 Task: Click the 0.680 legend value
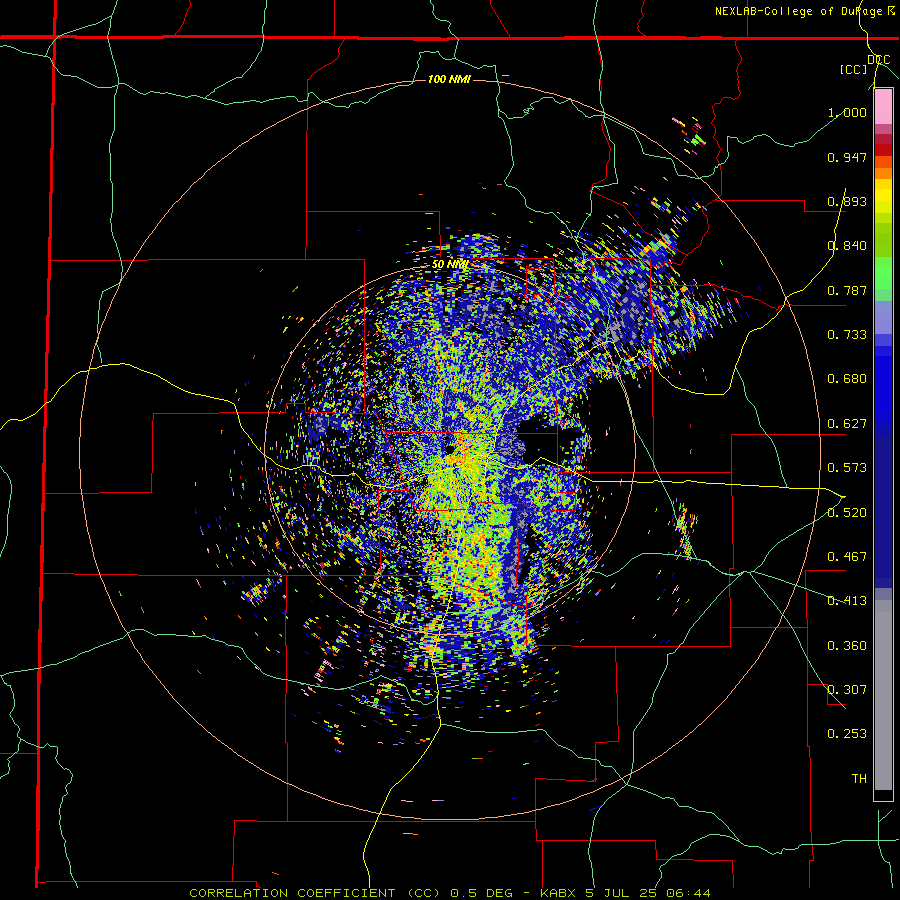tap(847, 379)
